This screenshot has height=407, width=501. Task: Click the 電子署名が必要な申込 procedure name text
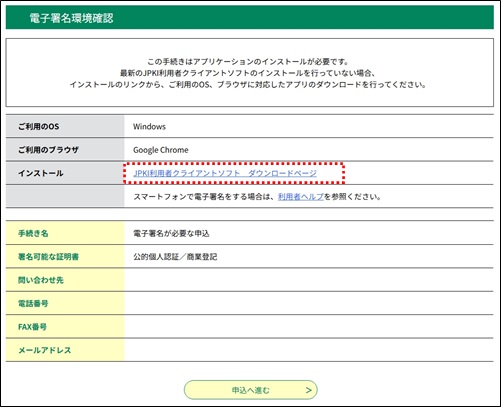point(171,233)
